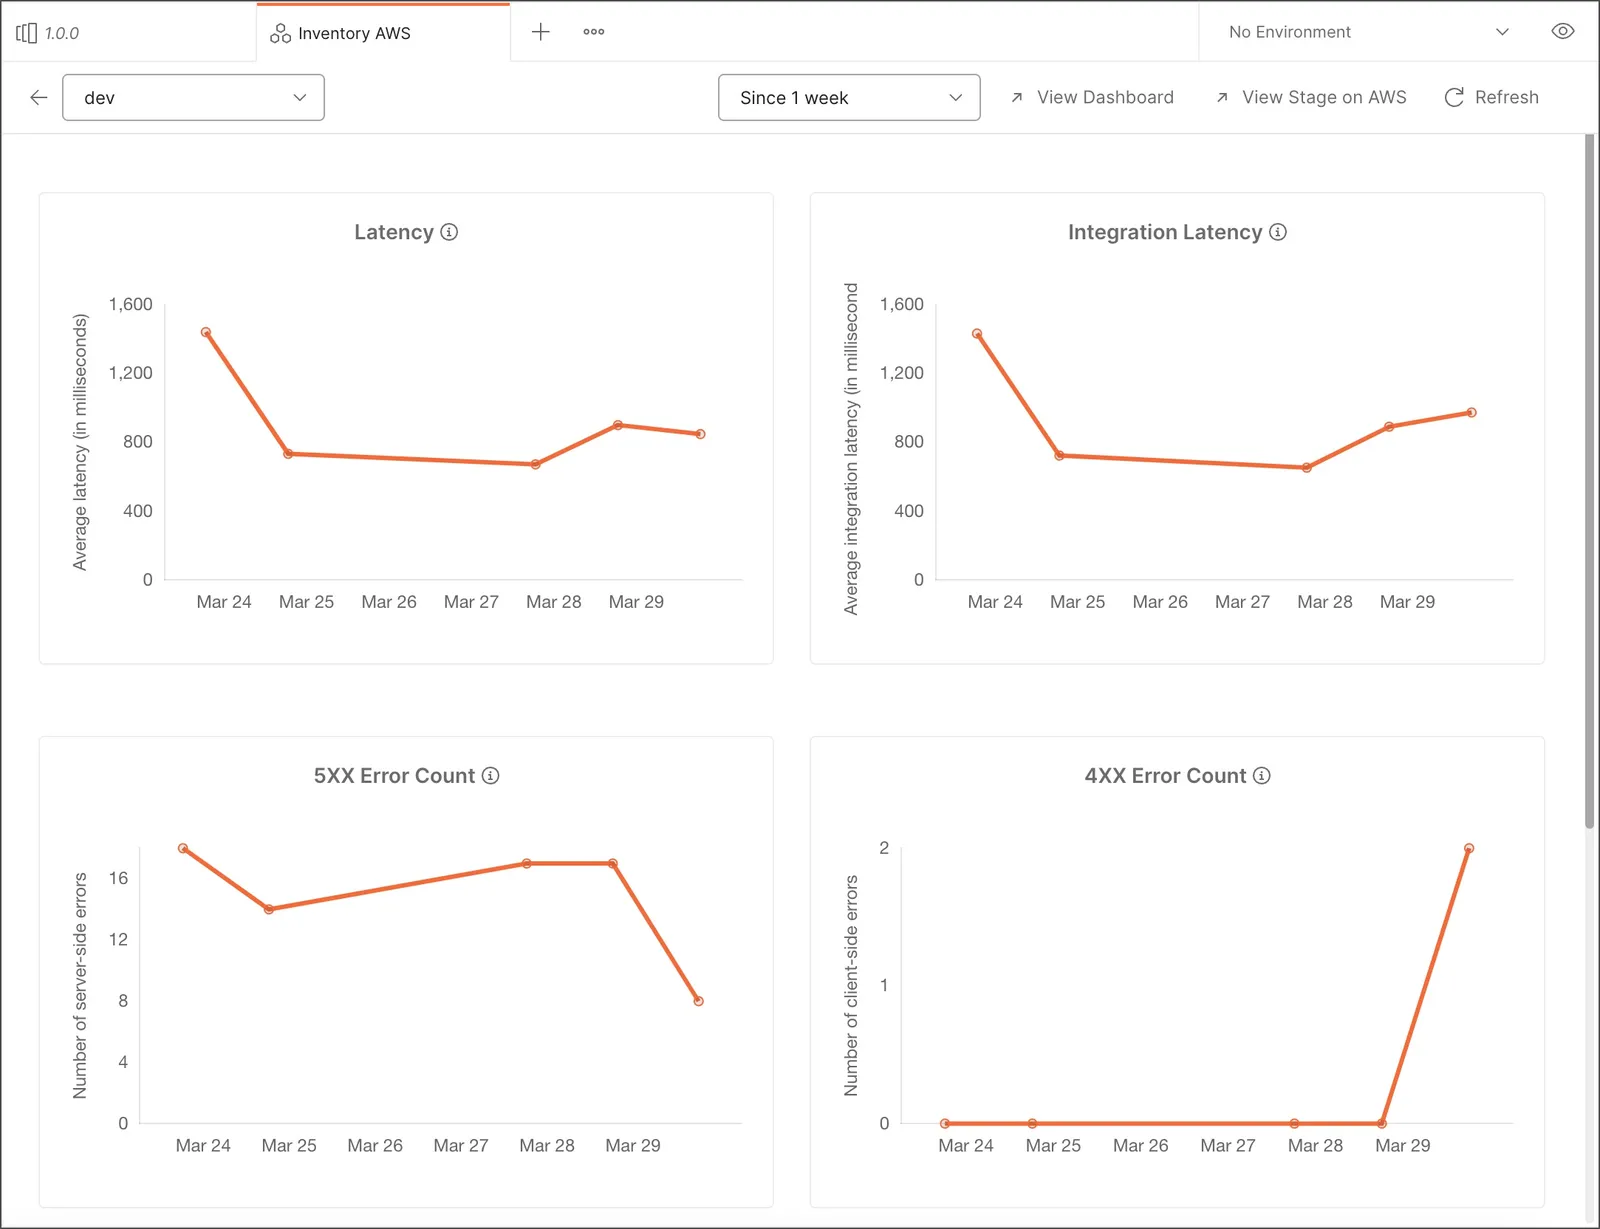The image size is (1600, 1229).
Task: Open the Latency info icon
Action: (x=449, y=232)
